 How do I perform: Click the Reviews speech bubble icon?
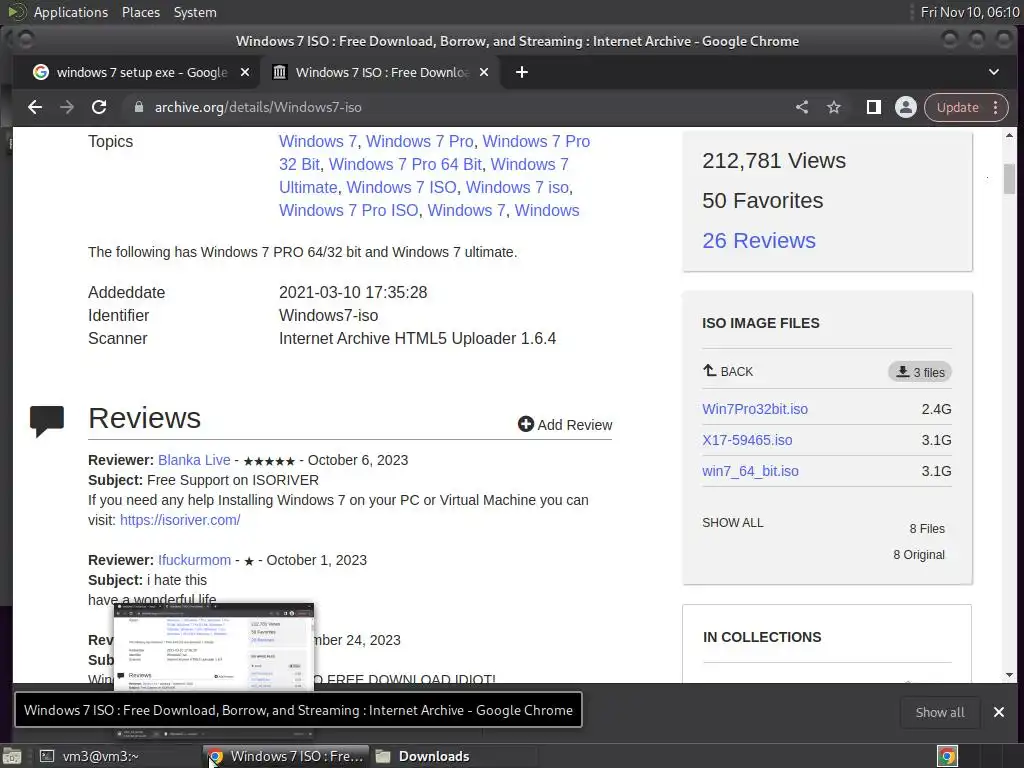click(47, 421)
